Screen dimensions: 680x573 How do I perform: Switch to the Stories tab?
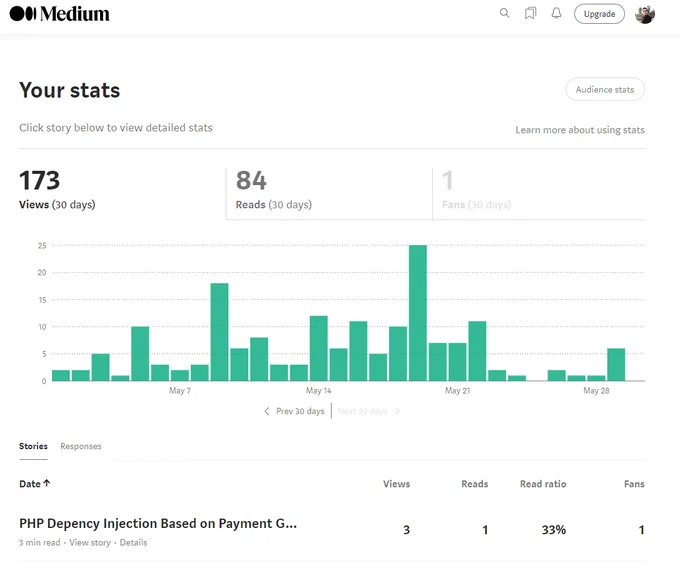pyautogui.click(x=33, y=446)
